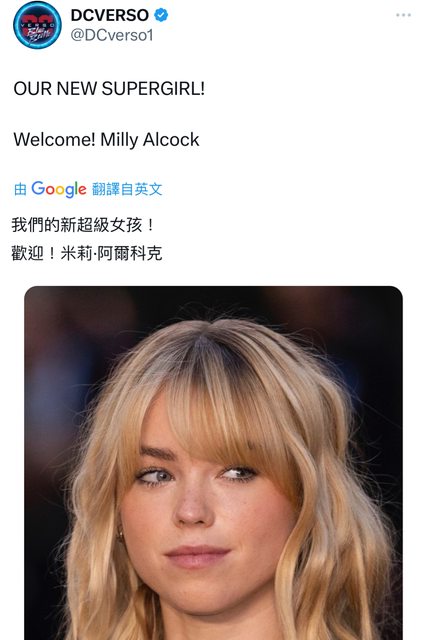Visit the @DCverso1 handle
Viewport: 427px width, 640px height.
(x=112, y=35)
